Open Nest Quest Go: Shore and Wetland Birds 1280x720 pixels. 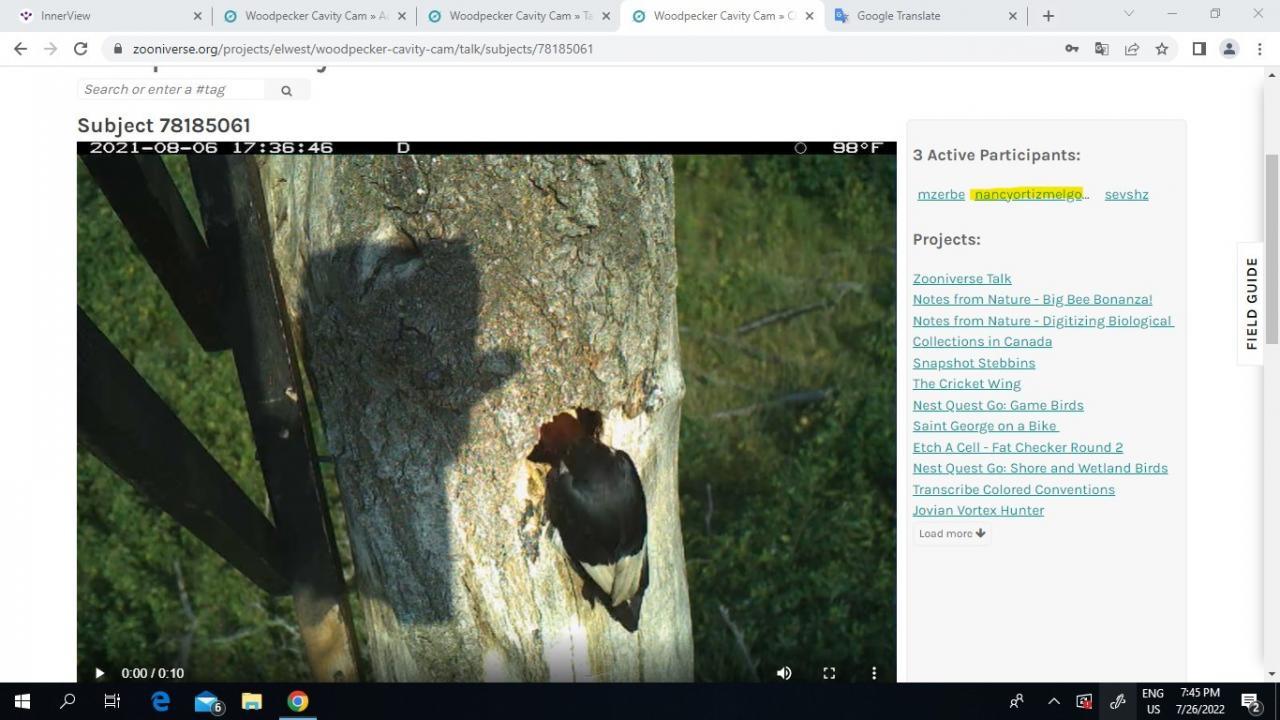click(x=1040, y=468)
